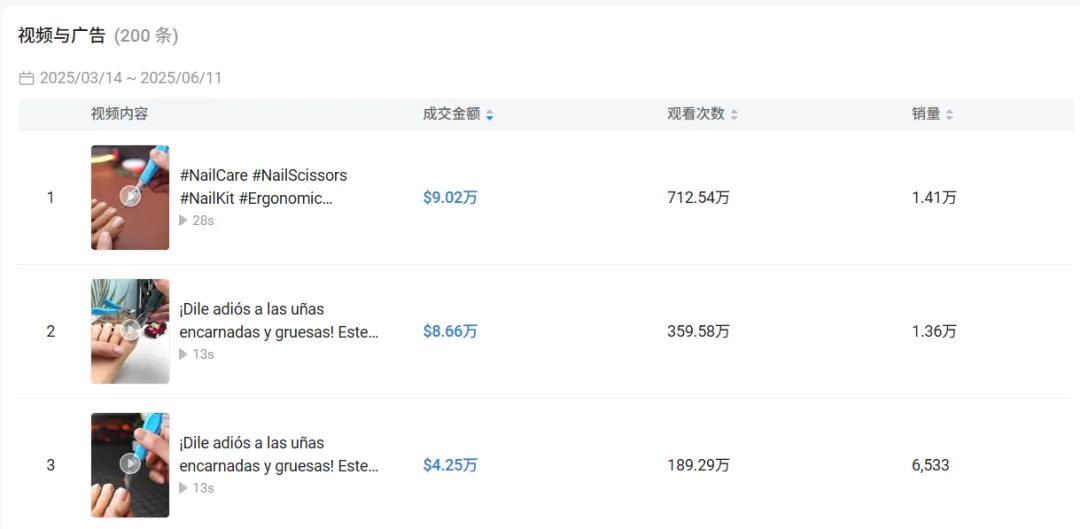
Task: Click the 1.36万 sales value
Action: [x=934, y=331]
